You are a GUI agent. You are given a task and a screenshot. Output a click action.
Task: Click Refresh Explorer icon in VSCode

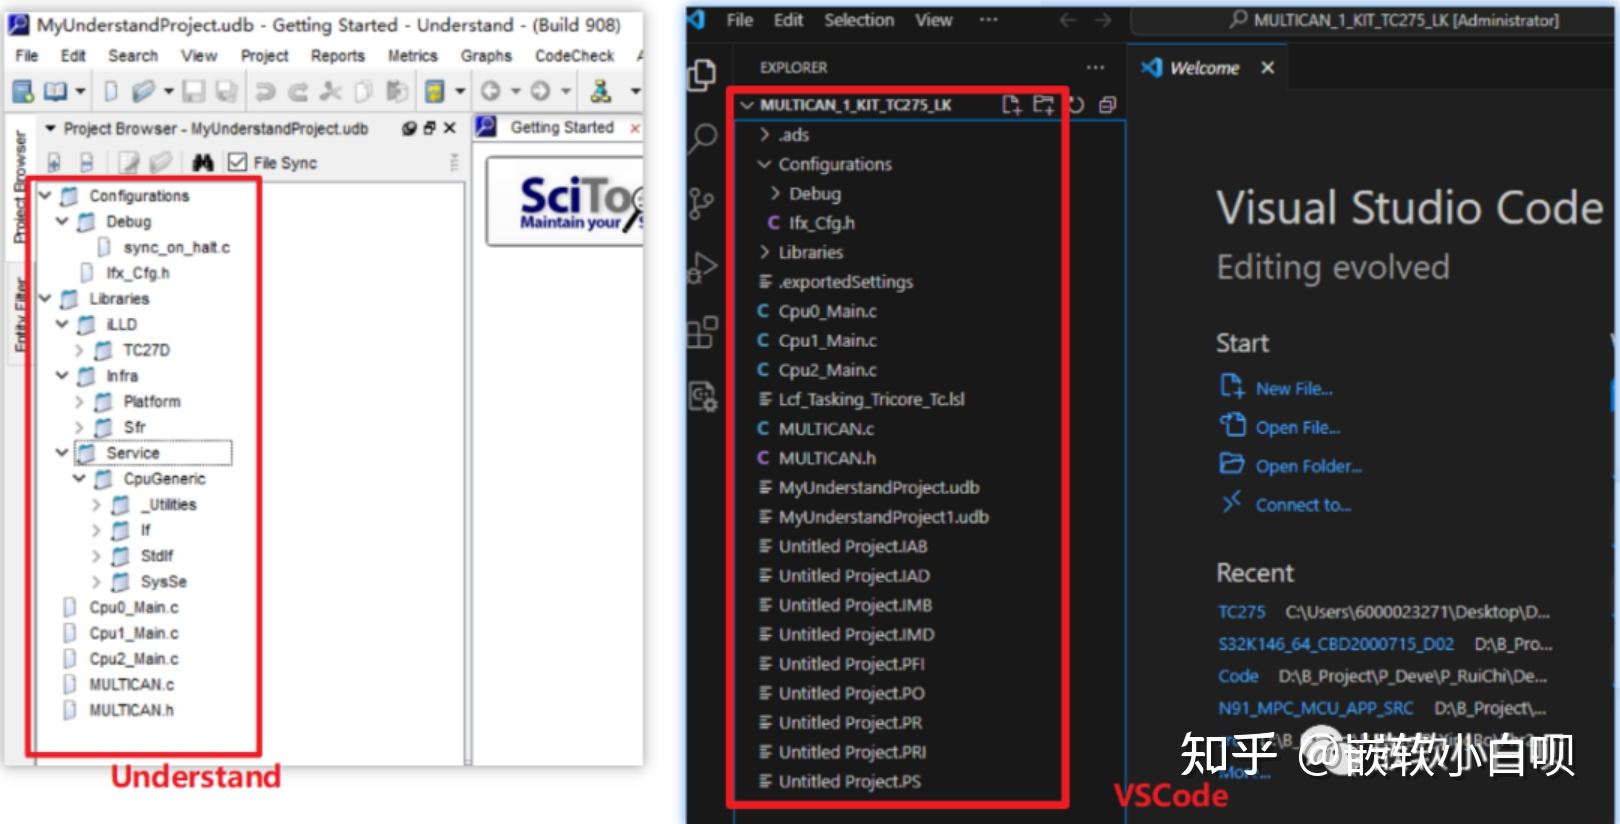click(1076, 105)
